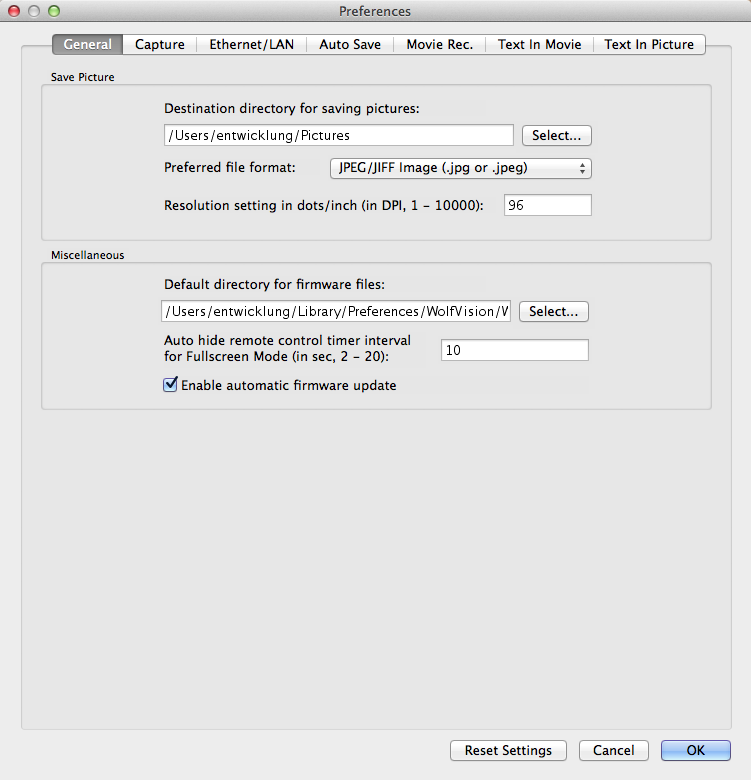Click the pictures destination directory field
The height and width of the screenshot is (780, 751).
(x=338, y=135)
